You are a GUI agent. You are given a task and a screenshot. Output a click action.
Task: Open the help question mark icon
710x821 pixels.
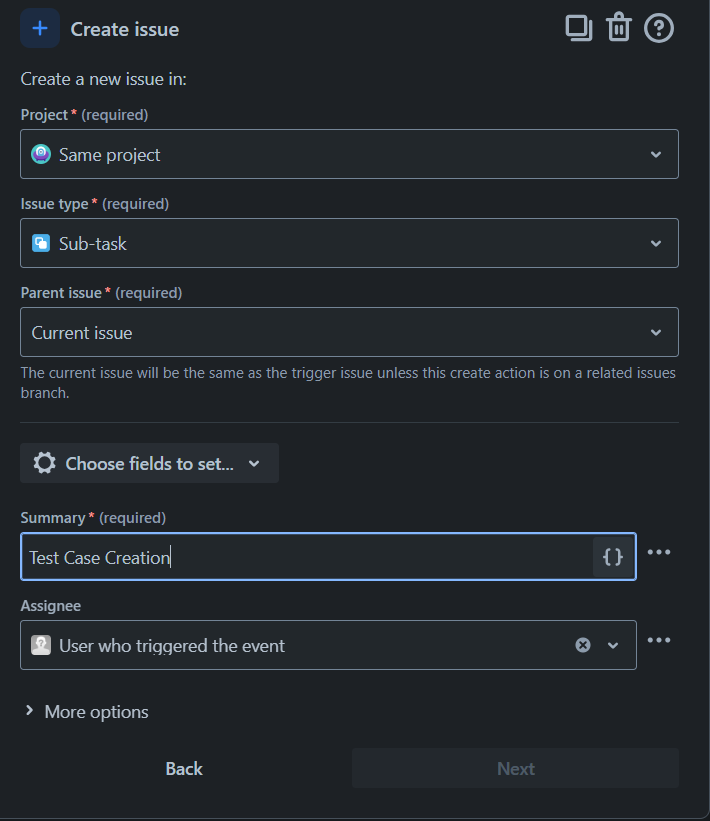659,27
